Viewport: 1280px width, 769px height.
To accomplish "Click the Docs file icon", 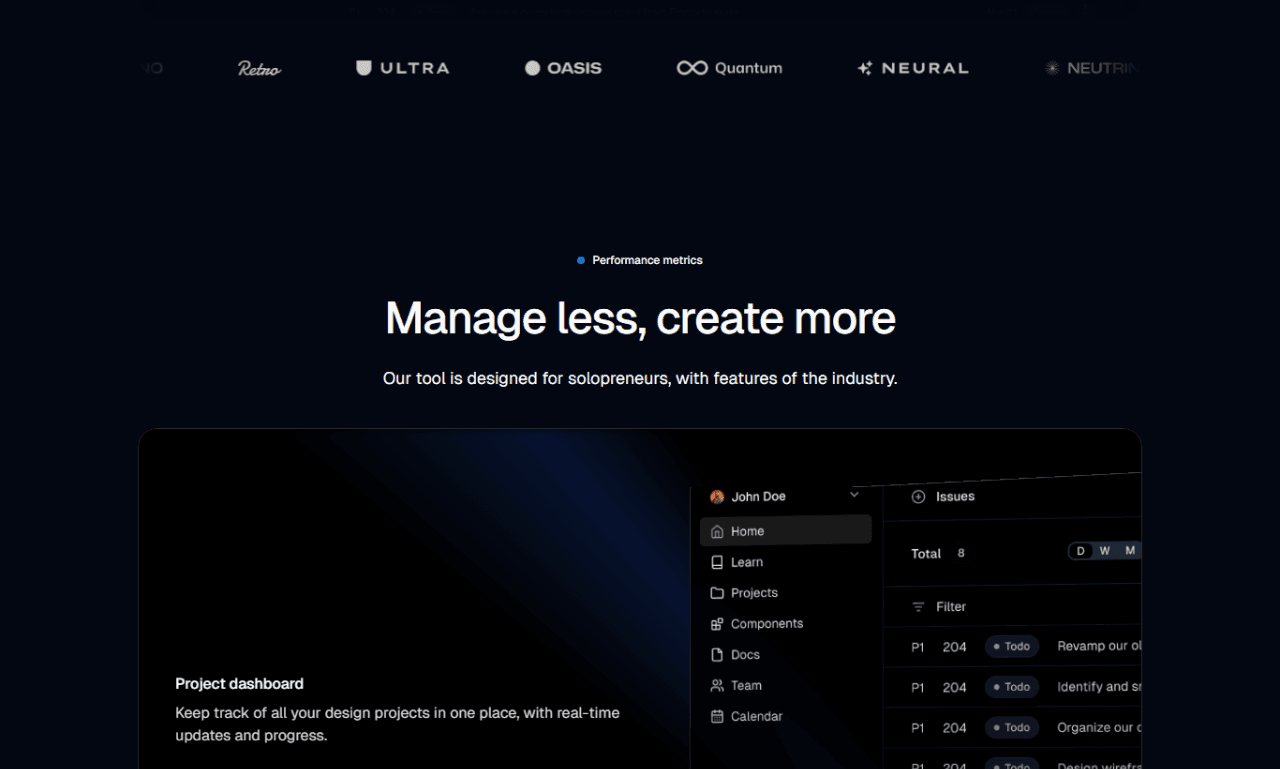I will (717, 655).
